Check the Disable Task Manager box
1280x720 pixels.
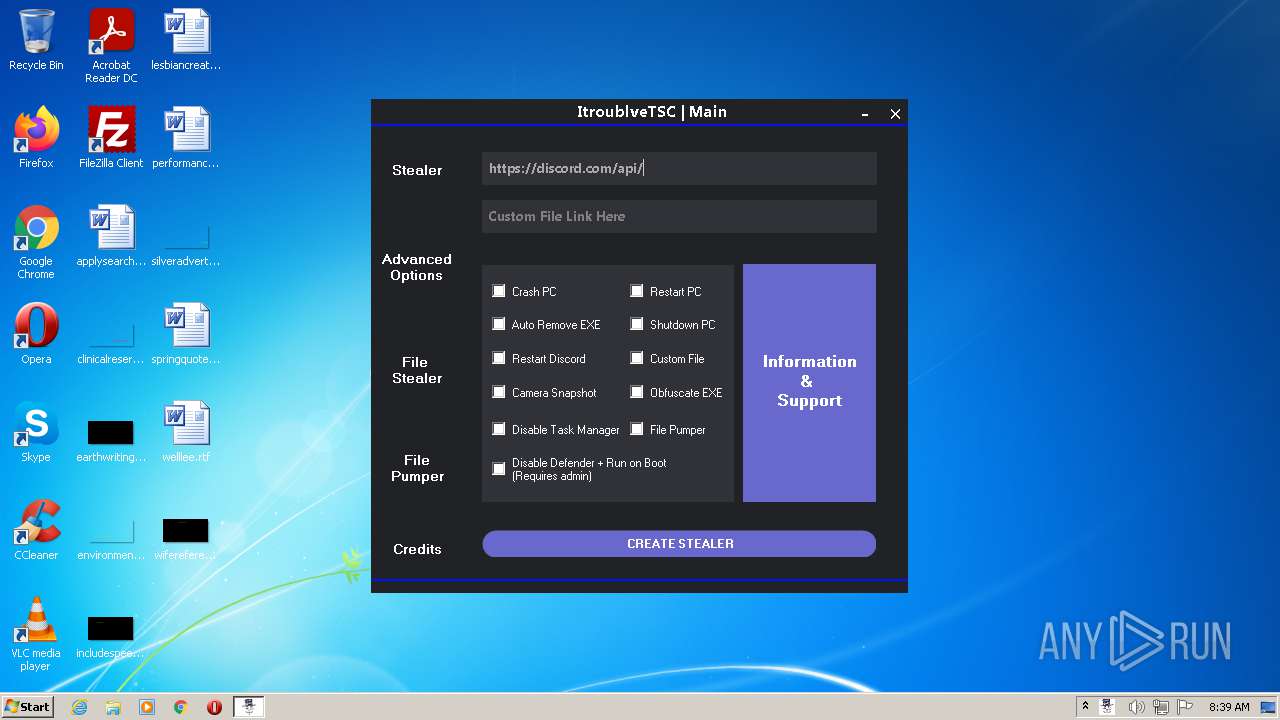(x=499, y=429)
